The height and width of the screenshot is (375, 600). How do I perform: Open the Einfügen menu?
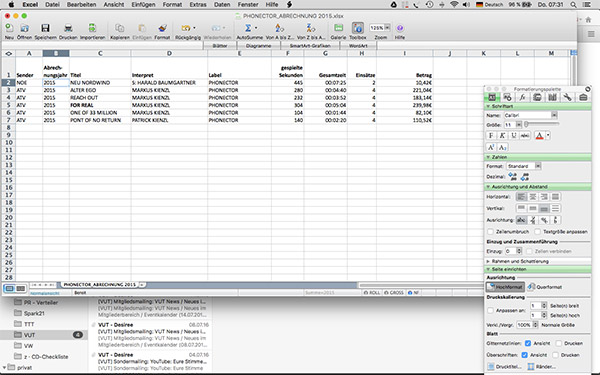(143, 5)
